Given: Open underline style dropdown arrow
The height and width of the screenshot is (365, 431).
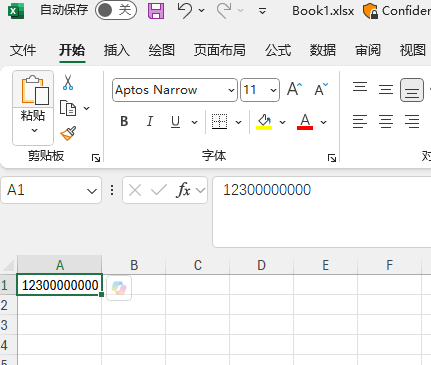Looking at the screenshot, I should click(x=194, y=122).
